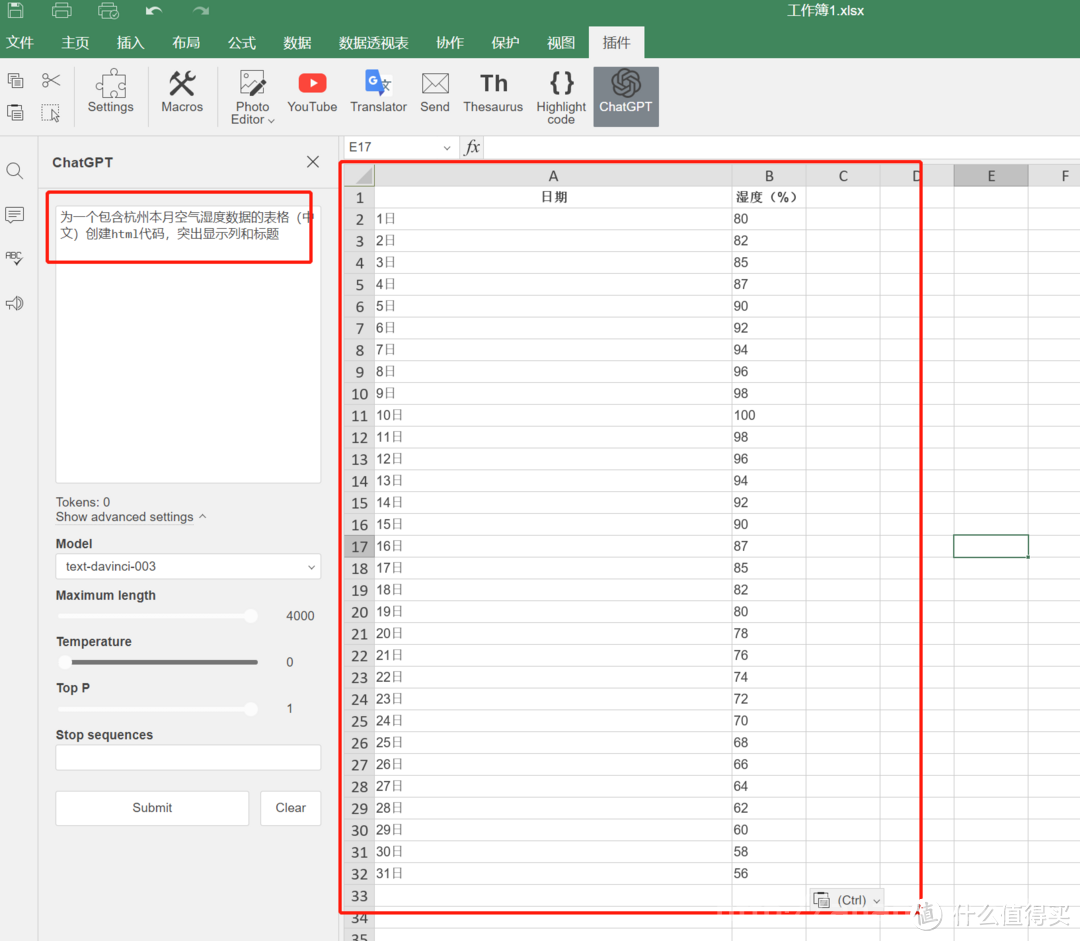Select row 17 header
Viewport: 1080px width, 941px height.
359,546
